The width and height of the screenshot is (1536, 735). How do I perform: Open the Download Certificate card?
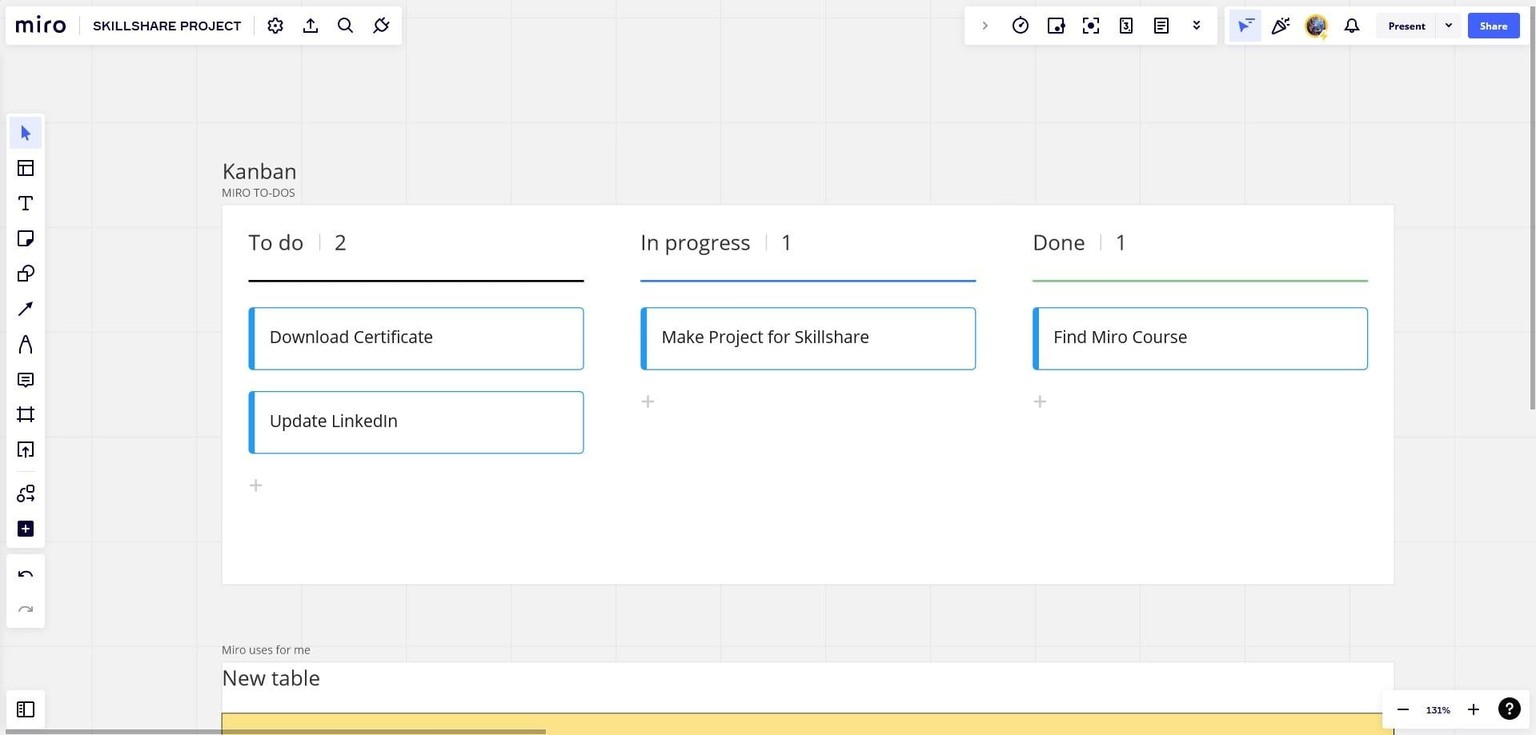[416, 338]
